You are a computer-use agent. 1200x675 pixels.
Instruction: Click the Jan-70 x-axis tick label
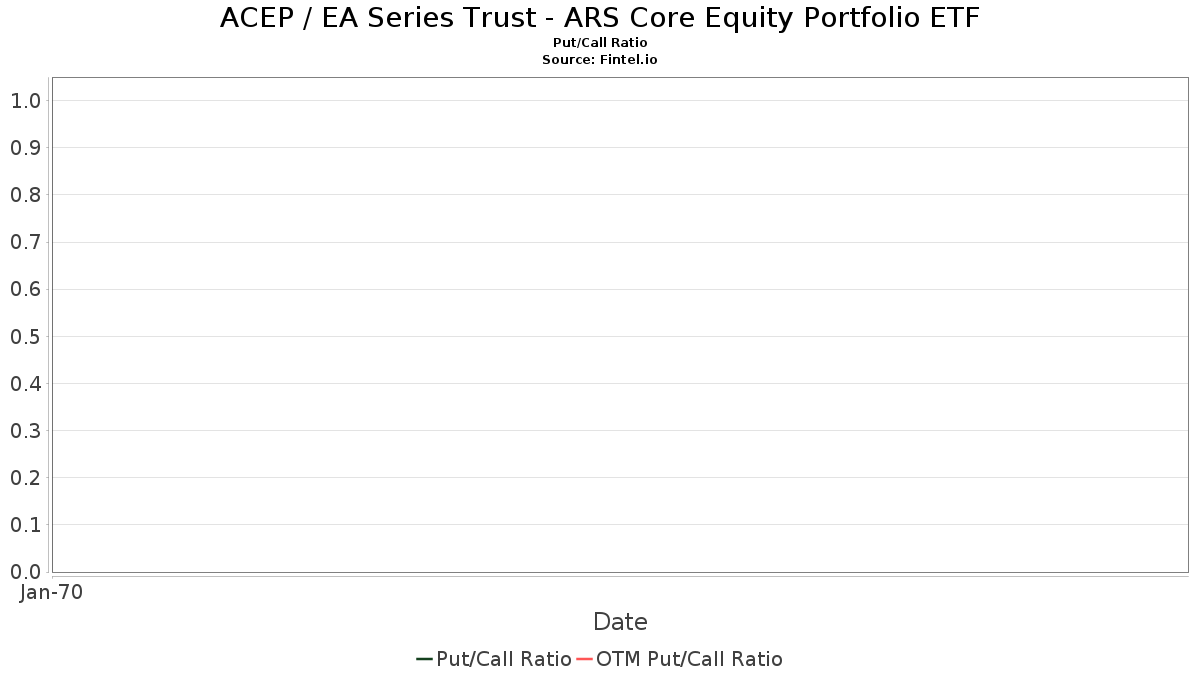coord(52,592)
